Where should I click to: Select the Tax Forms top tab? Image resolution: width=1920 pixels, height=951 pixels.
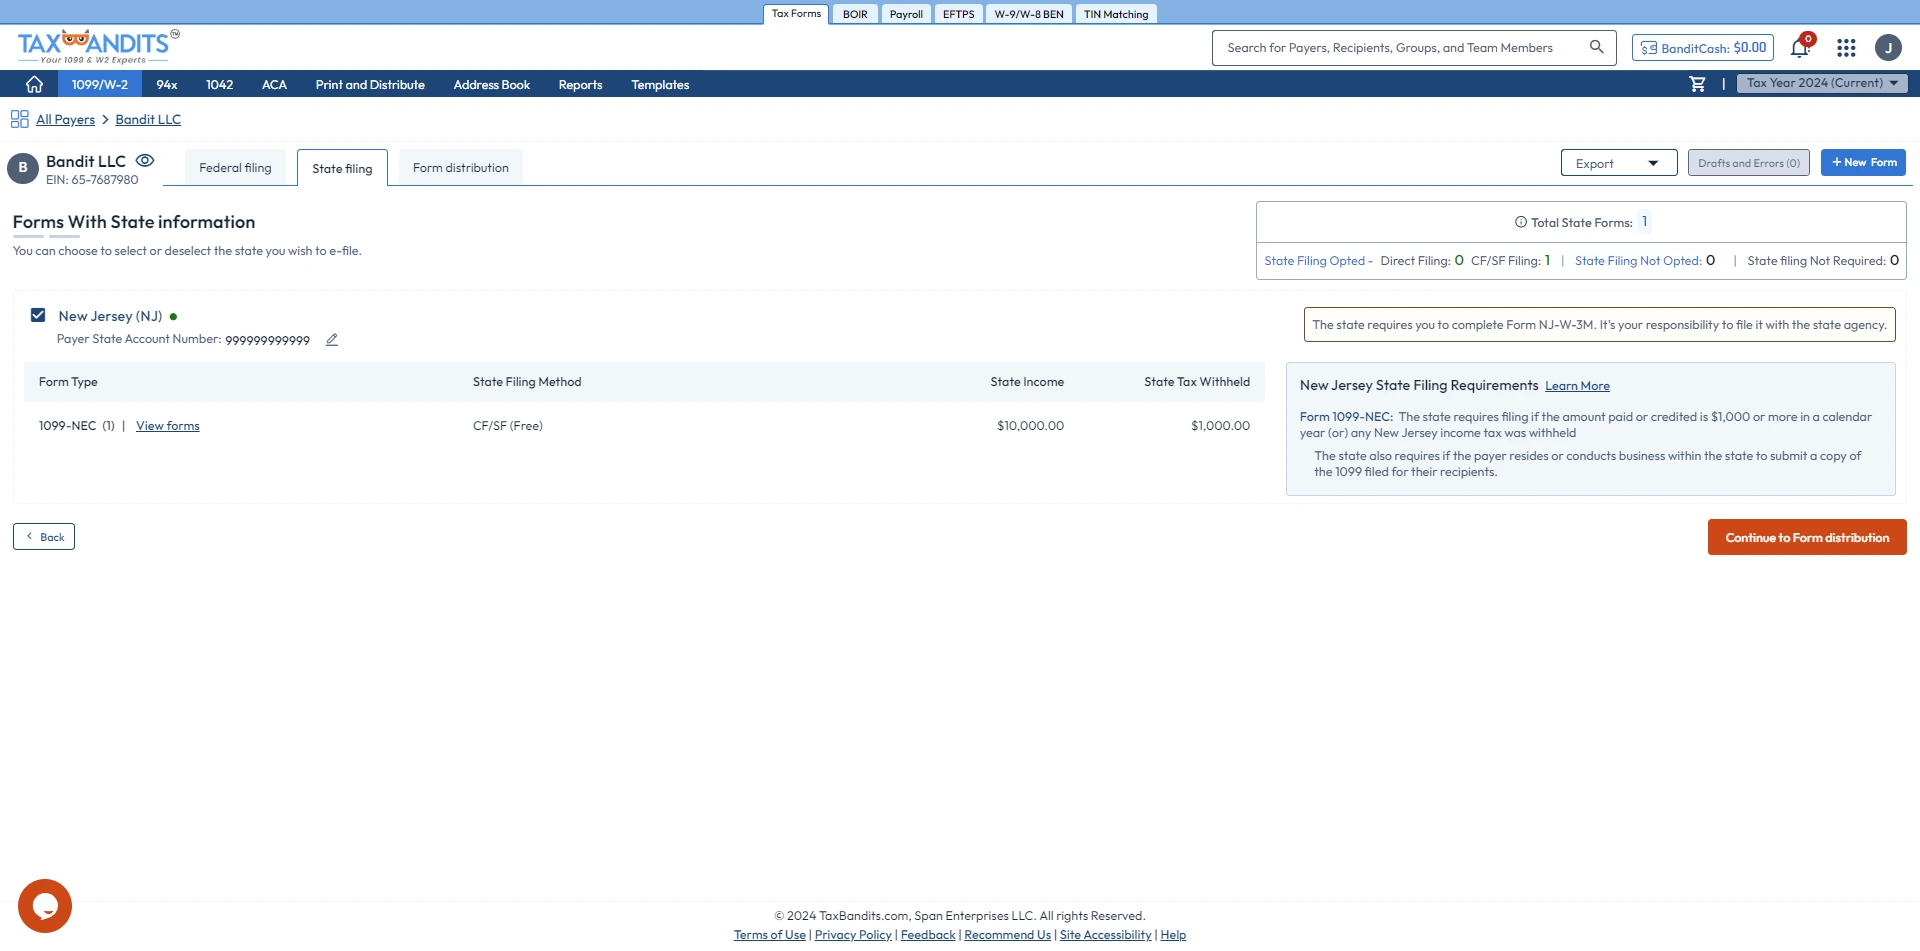coord(796,14)
